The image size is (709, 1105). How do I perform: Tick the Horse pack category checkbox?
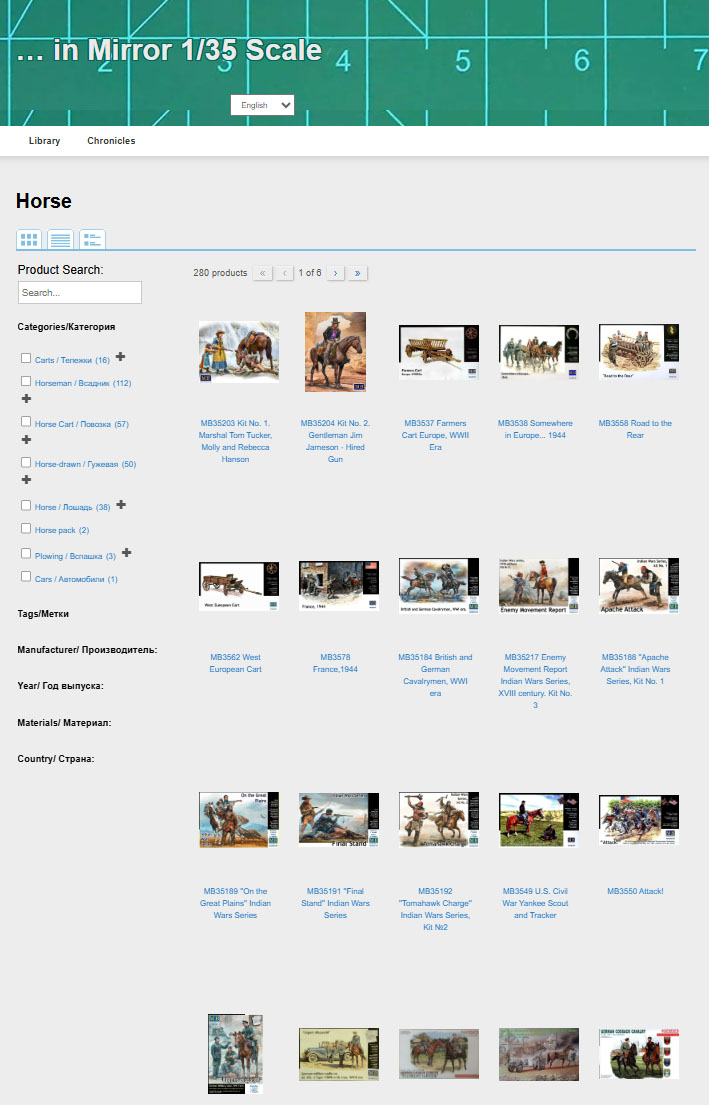26,529
